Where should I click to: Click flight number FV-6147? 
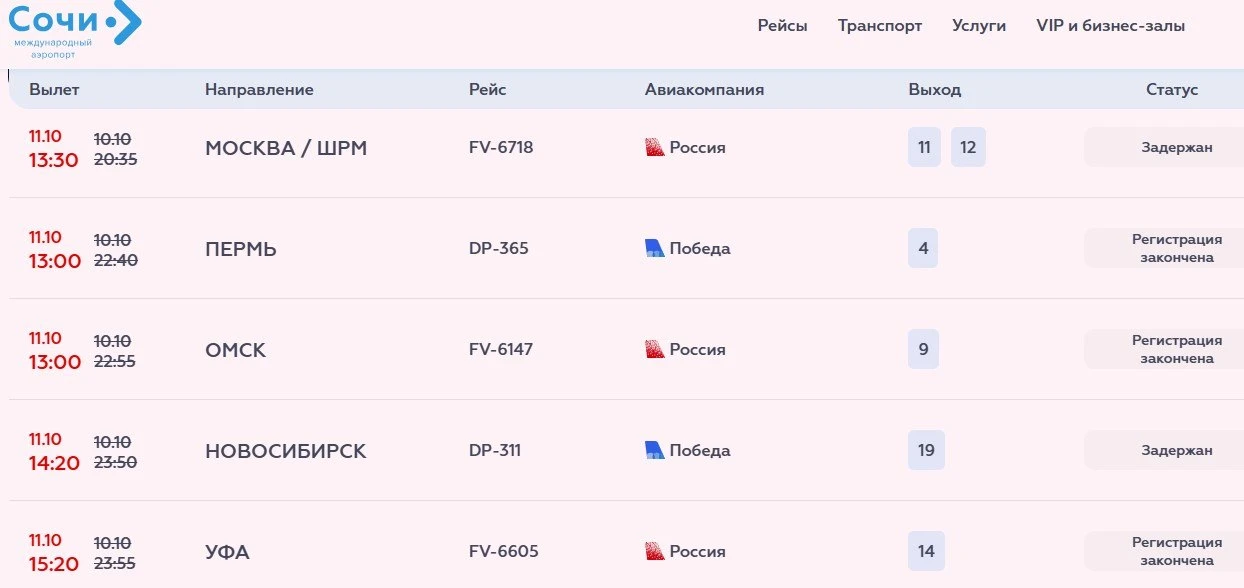click(x=501, y=350)
